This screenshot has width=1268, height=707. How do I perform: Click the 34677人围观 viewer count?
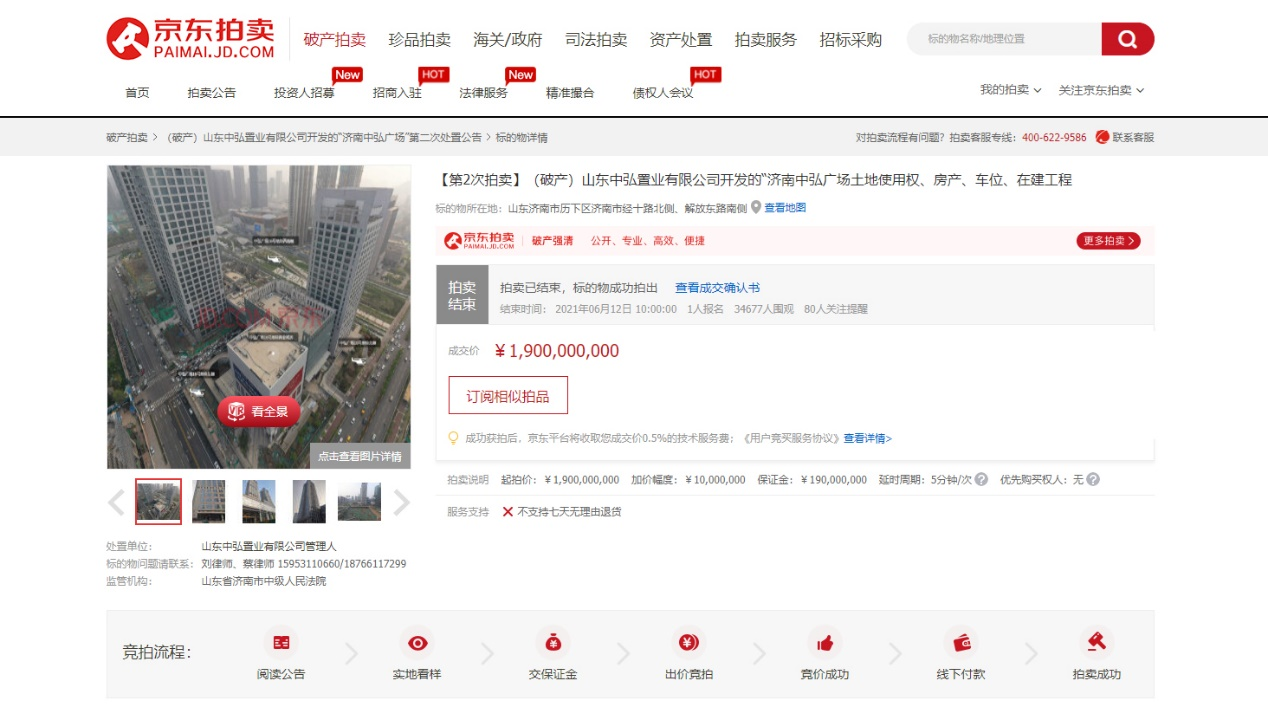click(x=764, y=309)
